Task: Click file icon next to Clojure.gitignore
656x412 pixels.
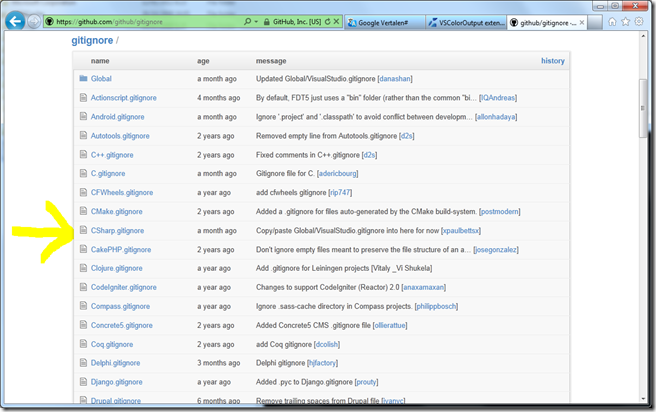Action: point(83,268)
